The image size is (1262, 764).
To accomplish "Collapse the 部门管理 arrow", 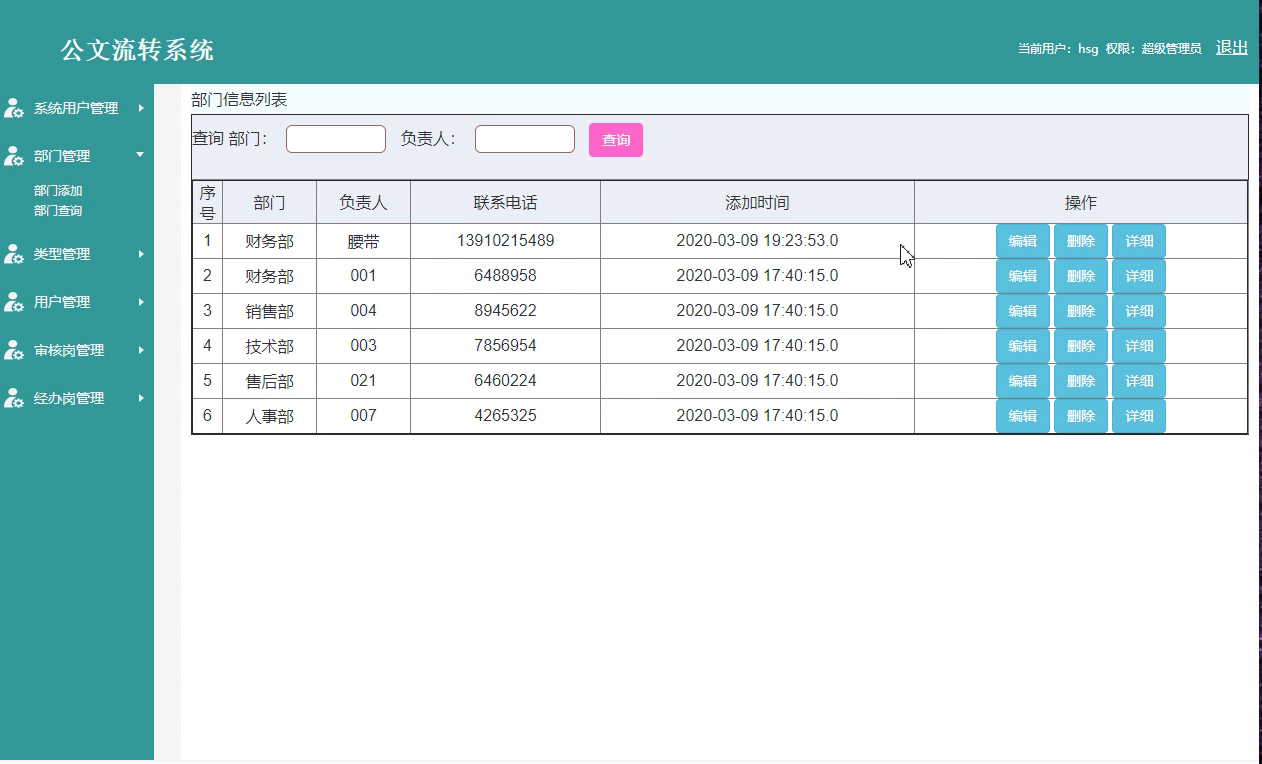I will click(x=140, y=155).
